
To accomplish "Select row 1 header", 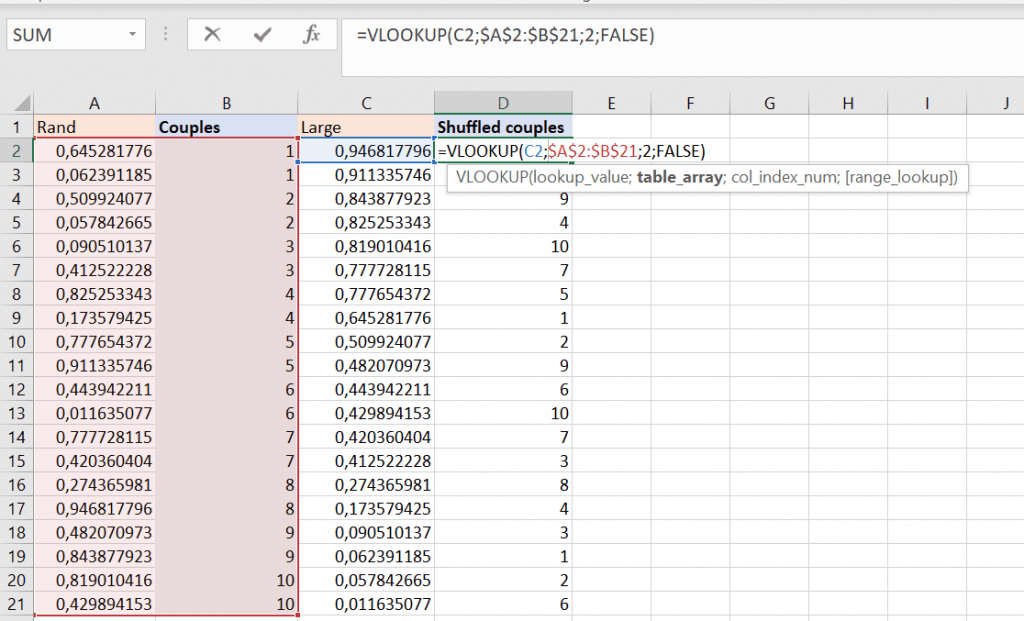I will 16,127.
